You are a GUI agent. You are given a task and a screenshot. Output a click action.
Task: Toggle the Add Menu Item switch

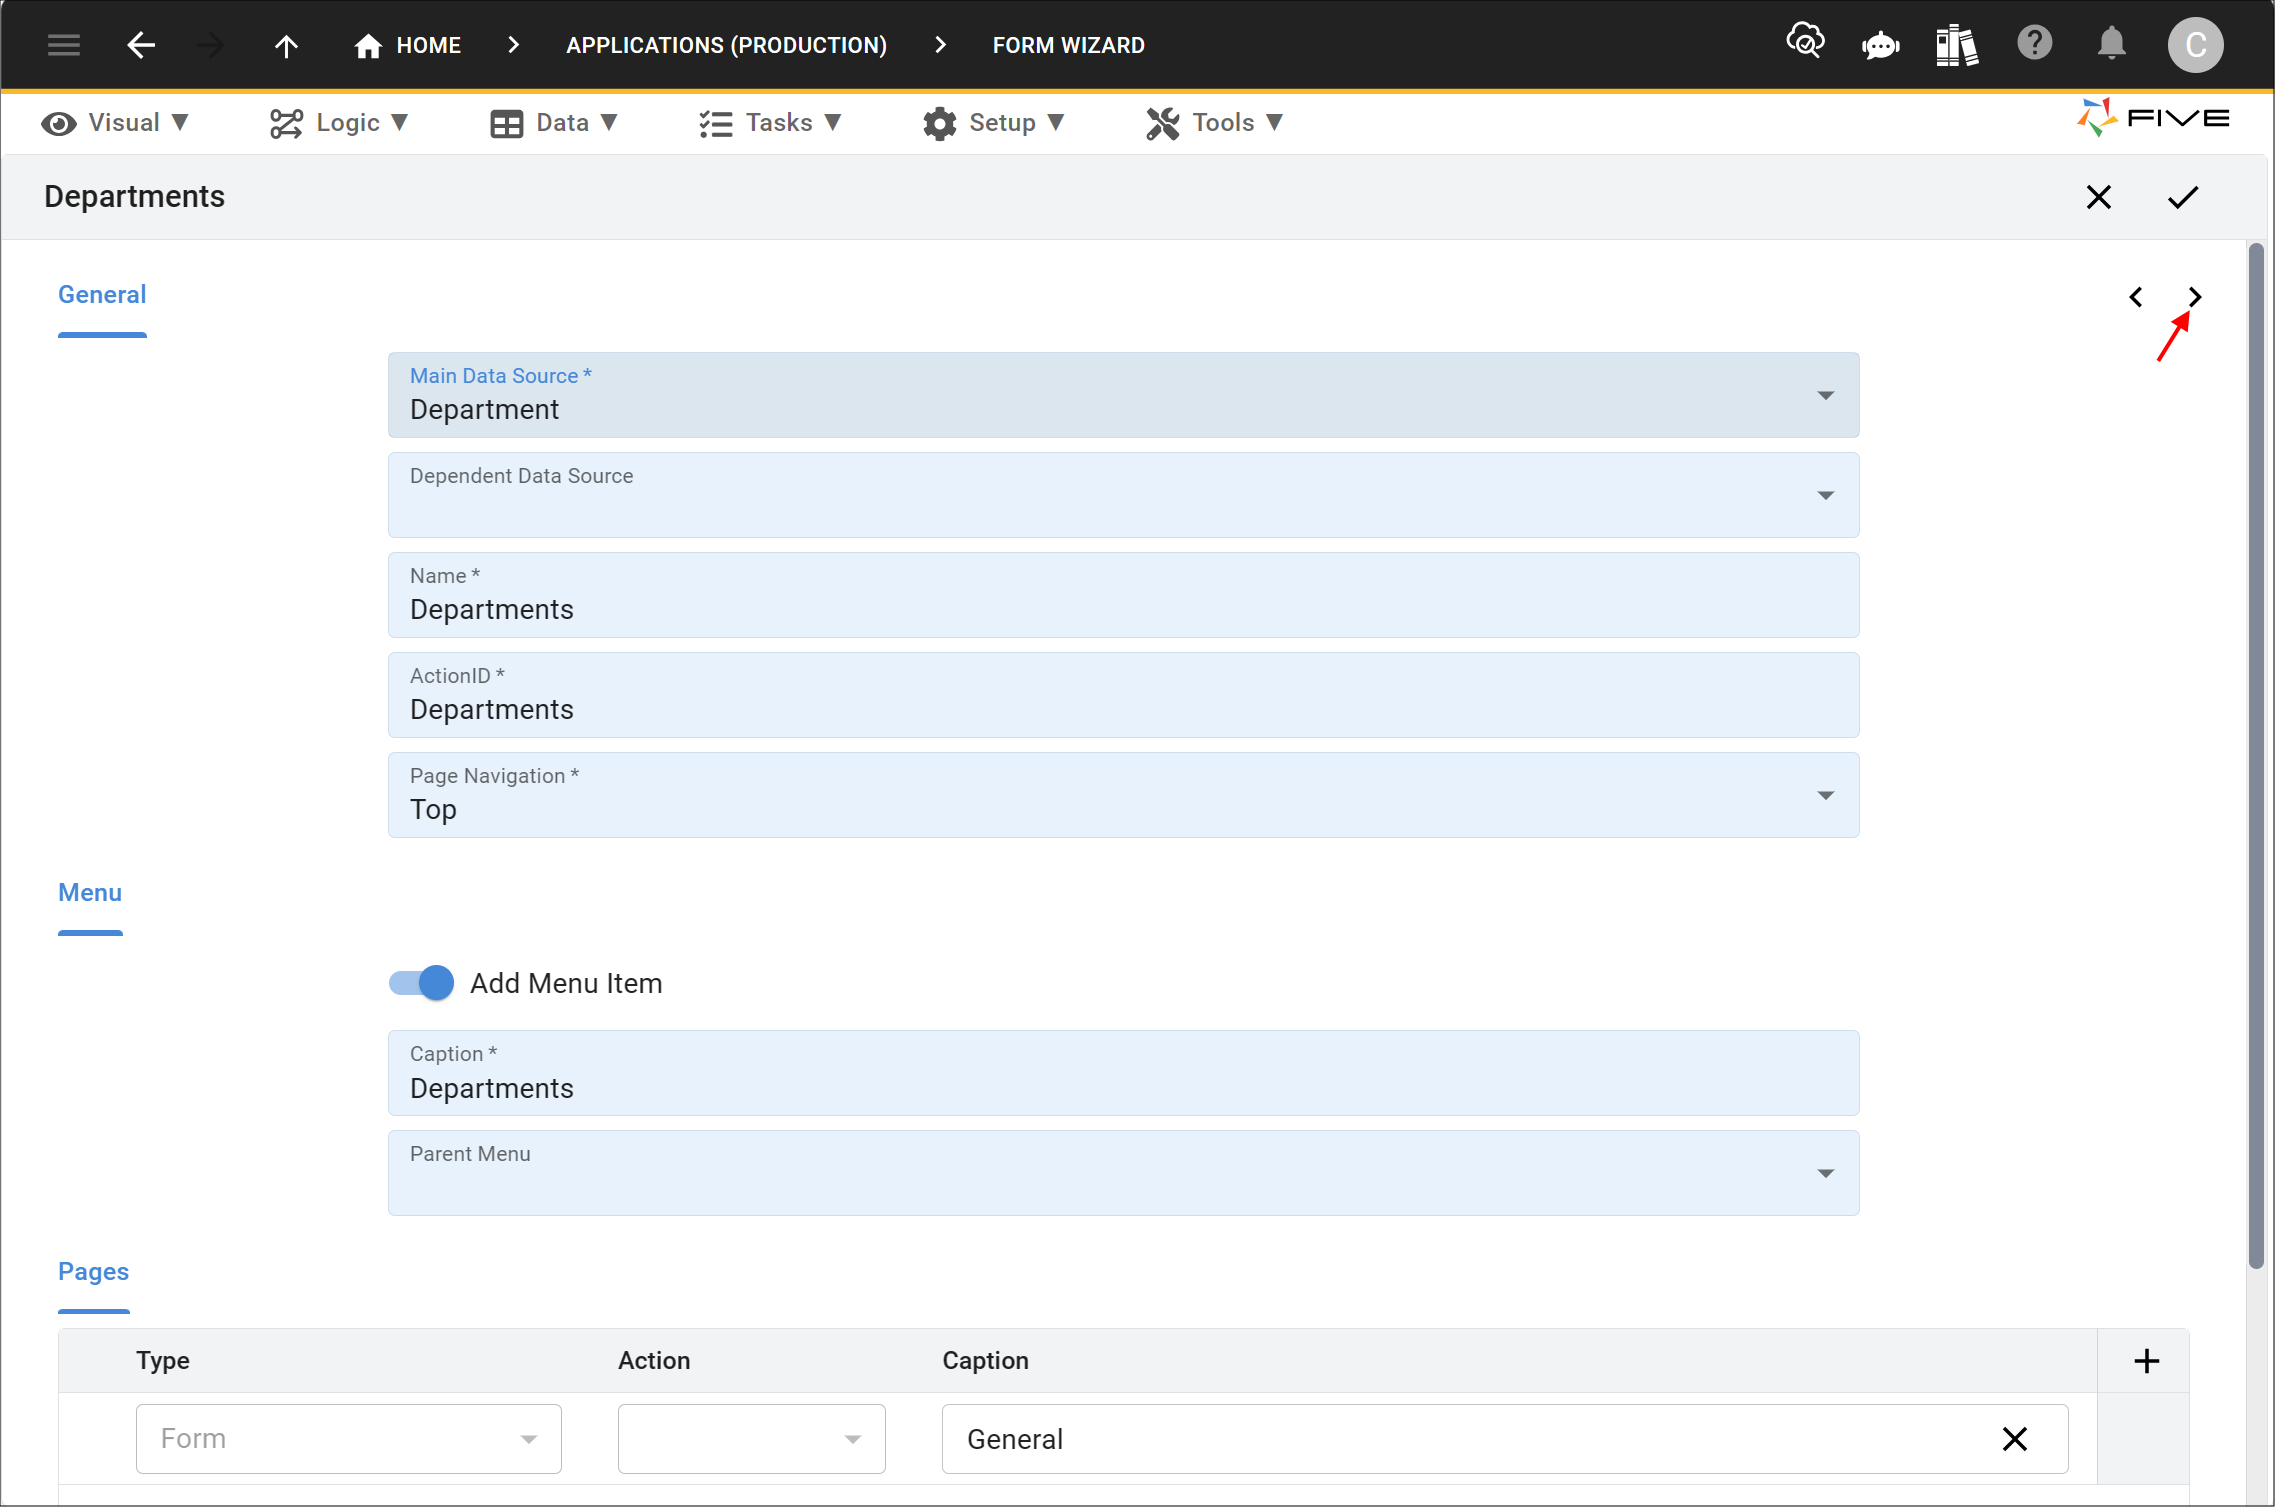click(x=421, y=983)
